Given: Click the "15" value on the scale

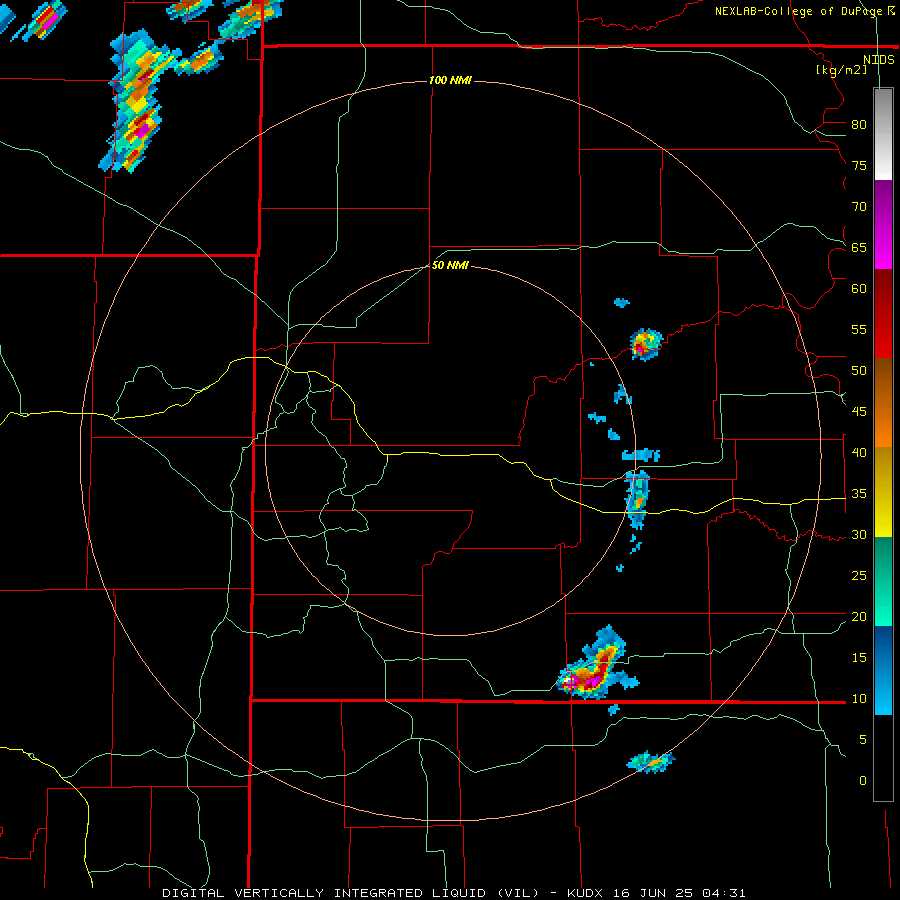Looking at the screenshot, I should (859, 658).
